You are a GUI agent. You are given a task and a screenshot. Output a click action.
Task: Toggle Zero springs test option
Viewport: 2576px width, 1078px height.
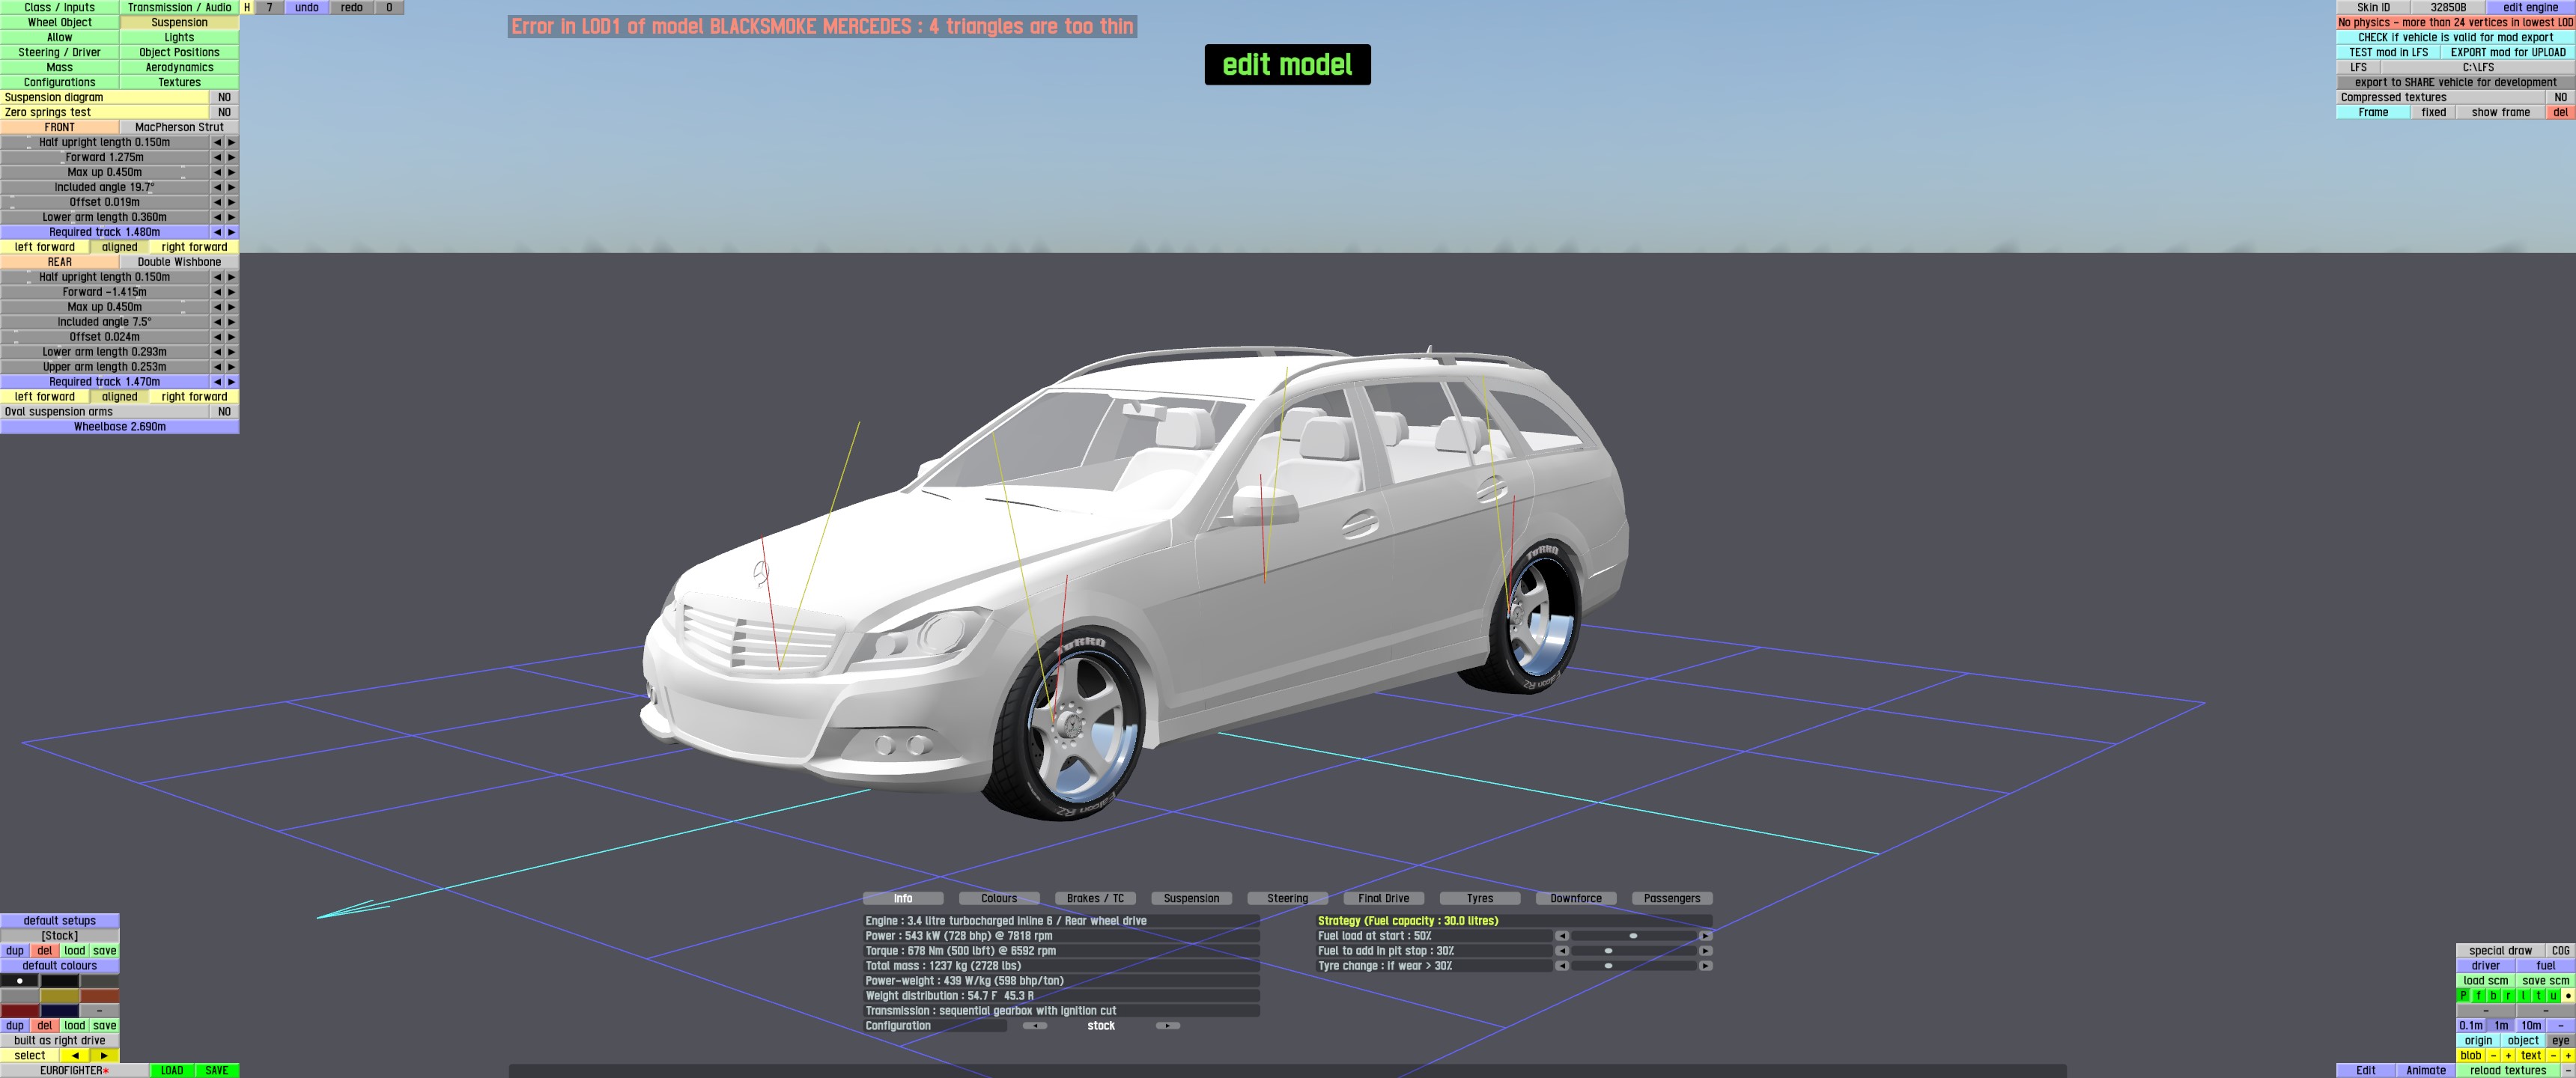224,112
